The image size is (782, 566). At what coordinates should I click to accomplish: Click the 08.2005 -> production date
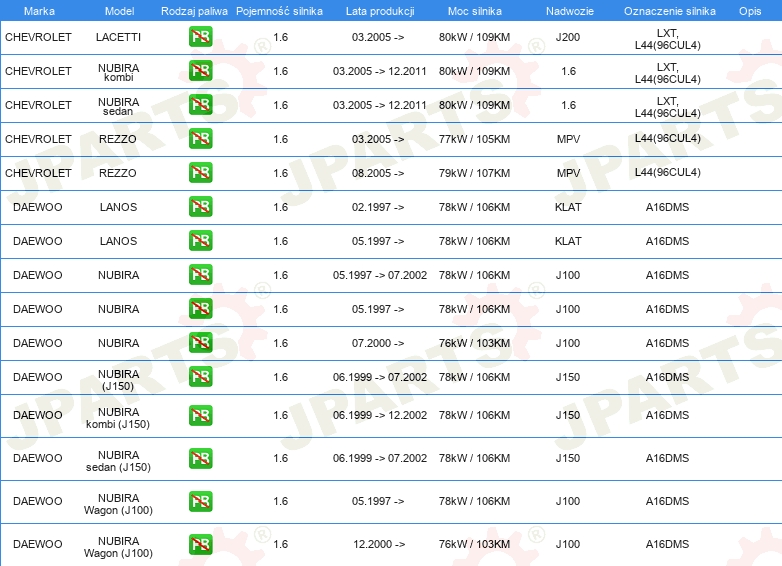click(x=378, y=173)
